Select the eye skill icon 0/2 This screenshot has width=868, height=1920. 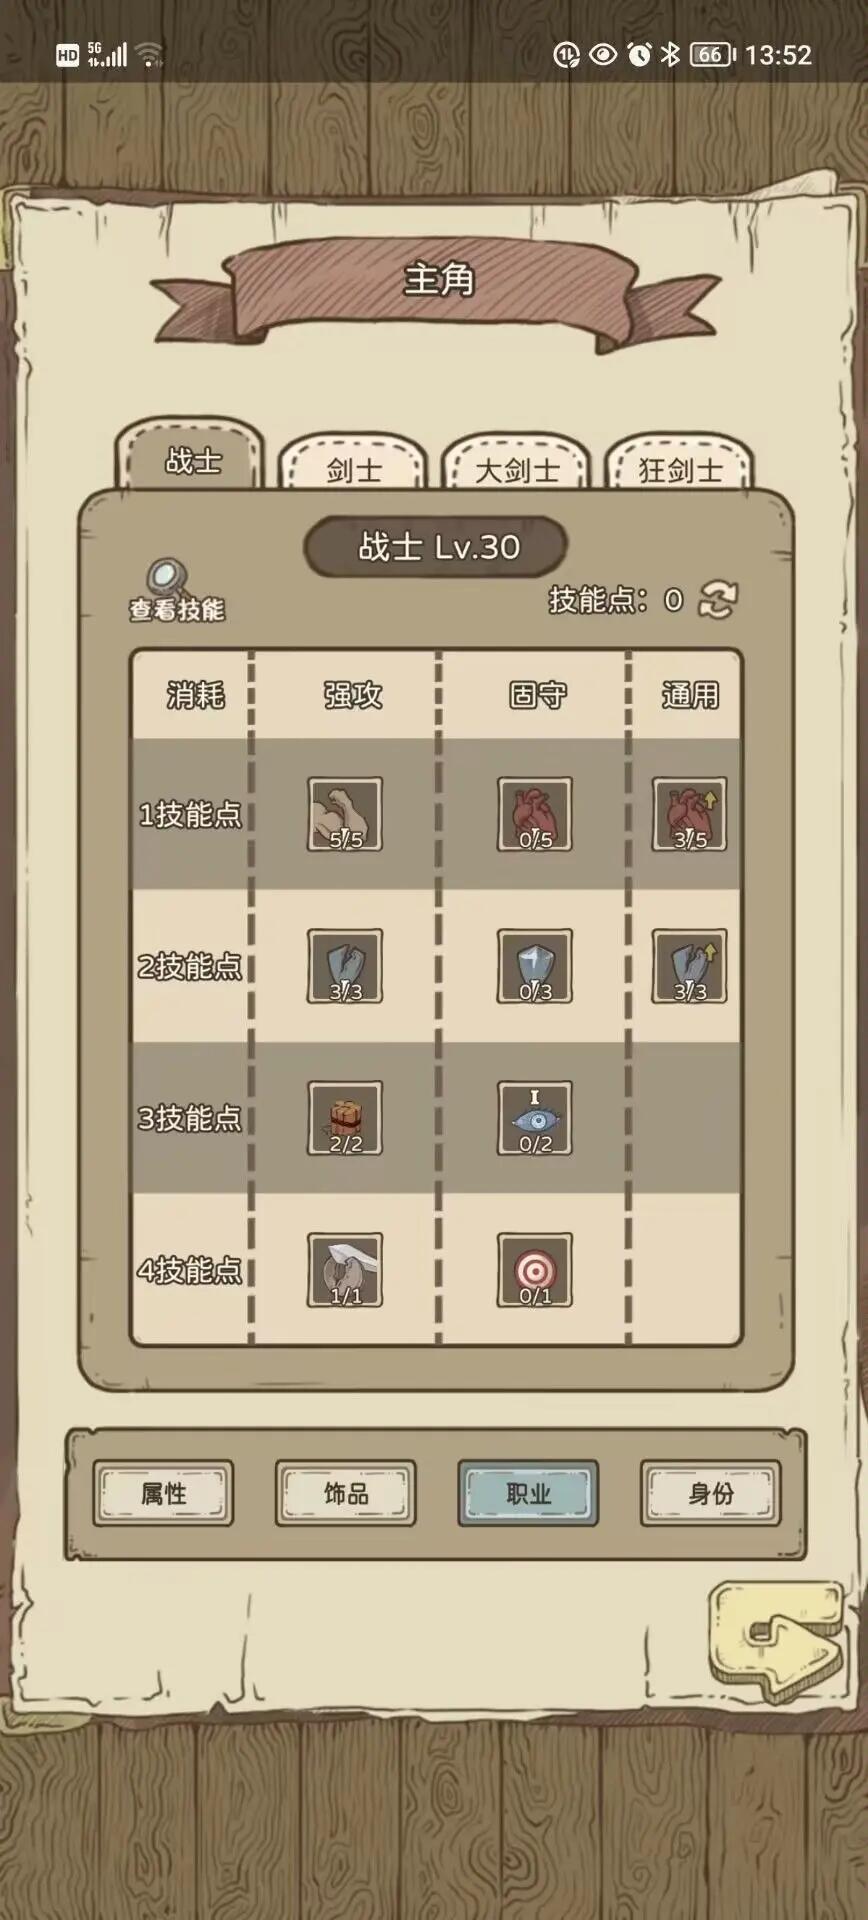coord(535,1118)
